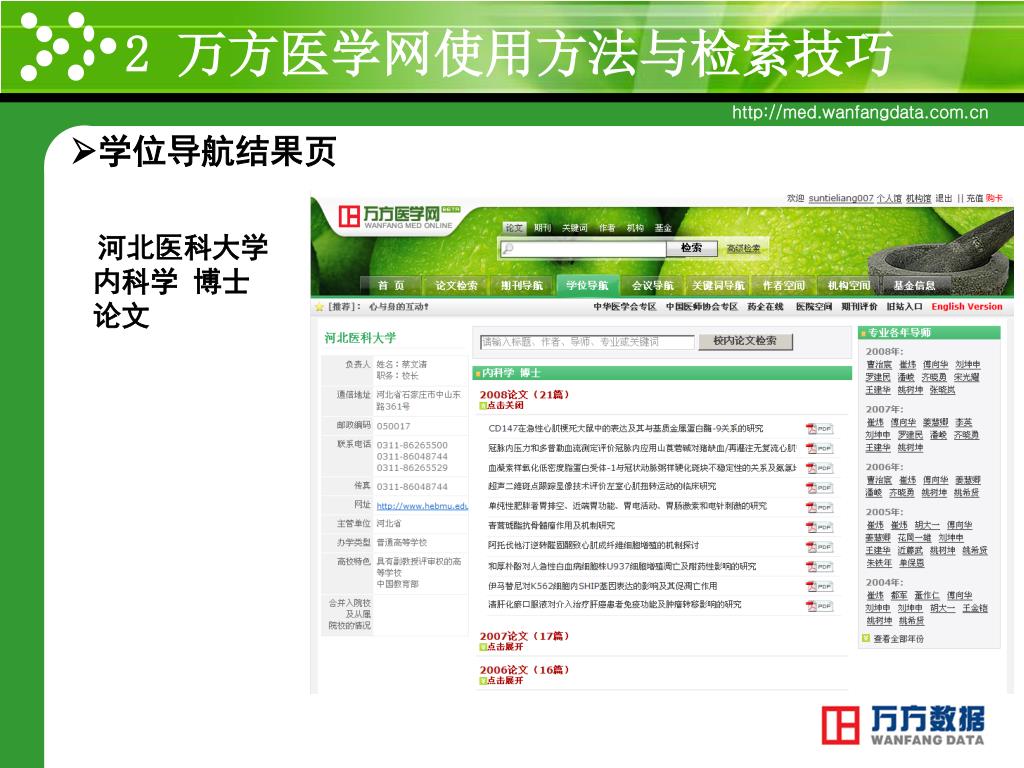This screenshot has height=768, width=1024.
Task: Open the 中华医学会专区 link
Action: [624, 306]
